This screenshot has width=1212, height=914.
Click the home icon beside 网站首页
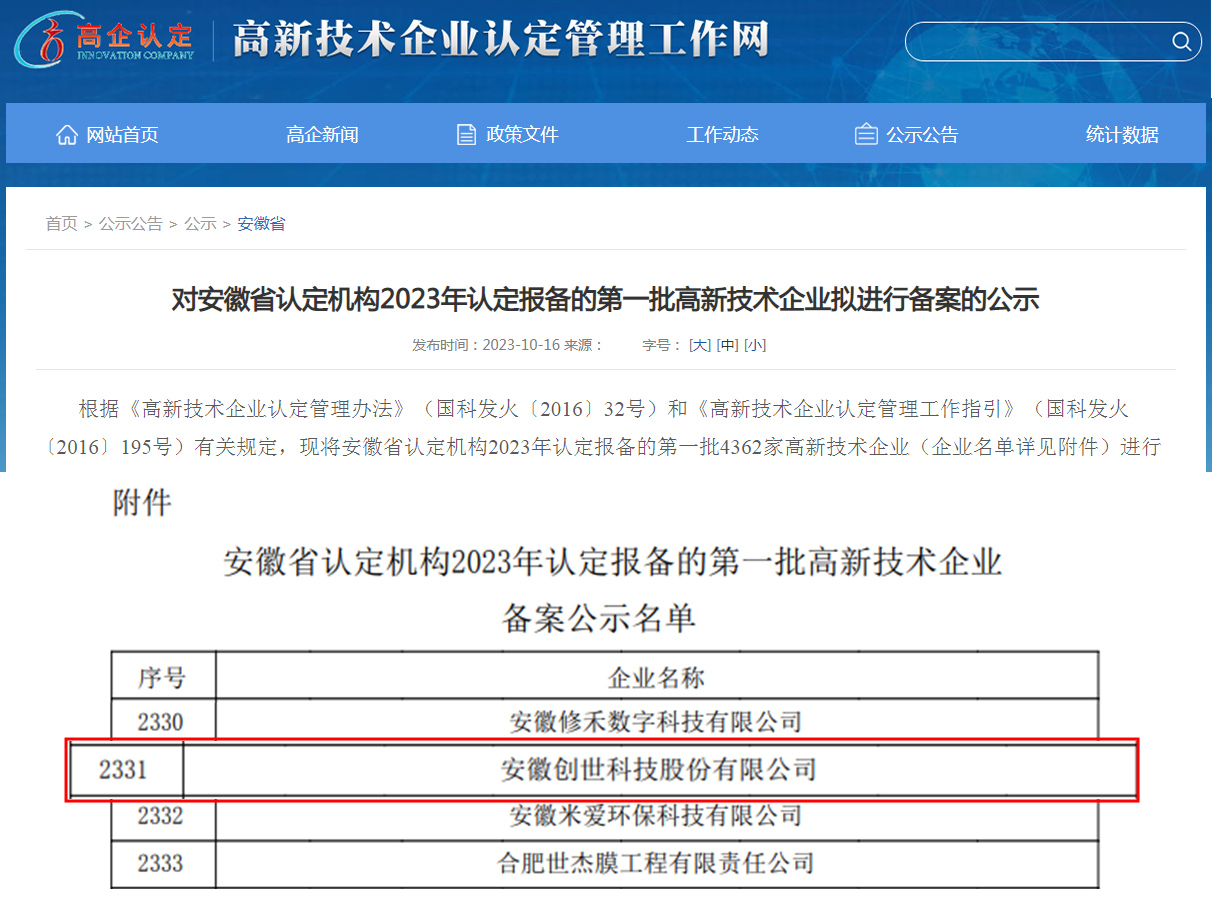[66, 135]
